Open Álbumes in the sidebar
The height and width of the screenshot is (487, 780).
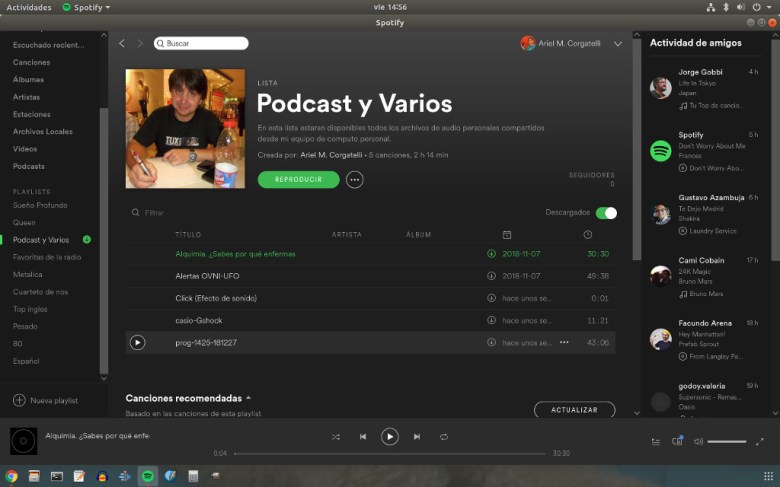(x=28, y=80)
